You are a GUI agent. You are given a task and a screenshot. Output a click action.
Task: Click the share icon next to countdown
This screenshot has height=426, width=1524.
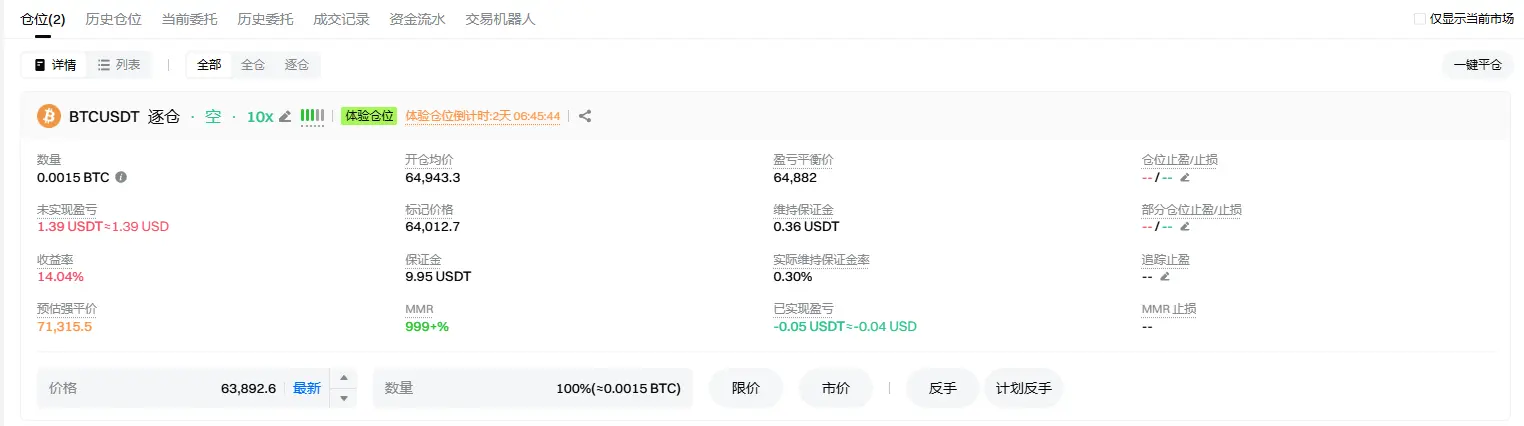click(x=585, y=116)
